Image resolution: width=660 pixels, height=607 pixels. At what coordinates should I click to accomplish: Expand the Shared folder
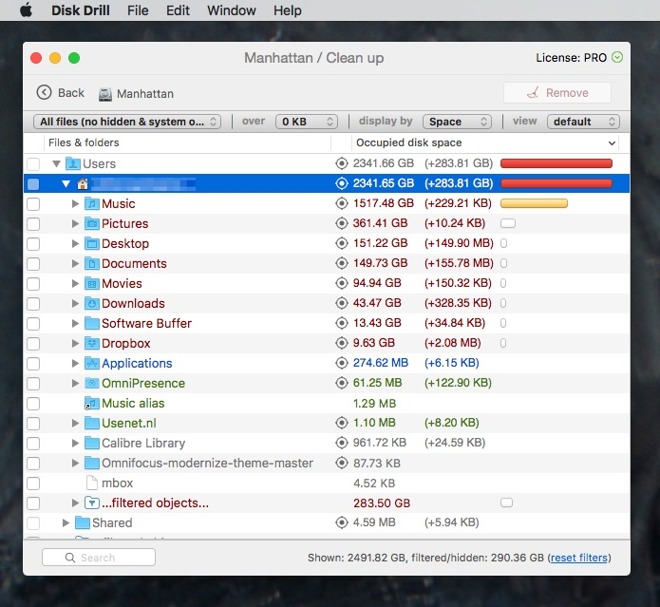[66, 522]
